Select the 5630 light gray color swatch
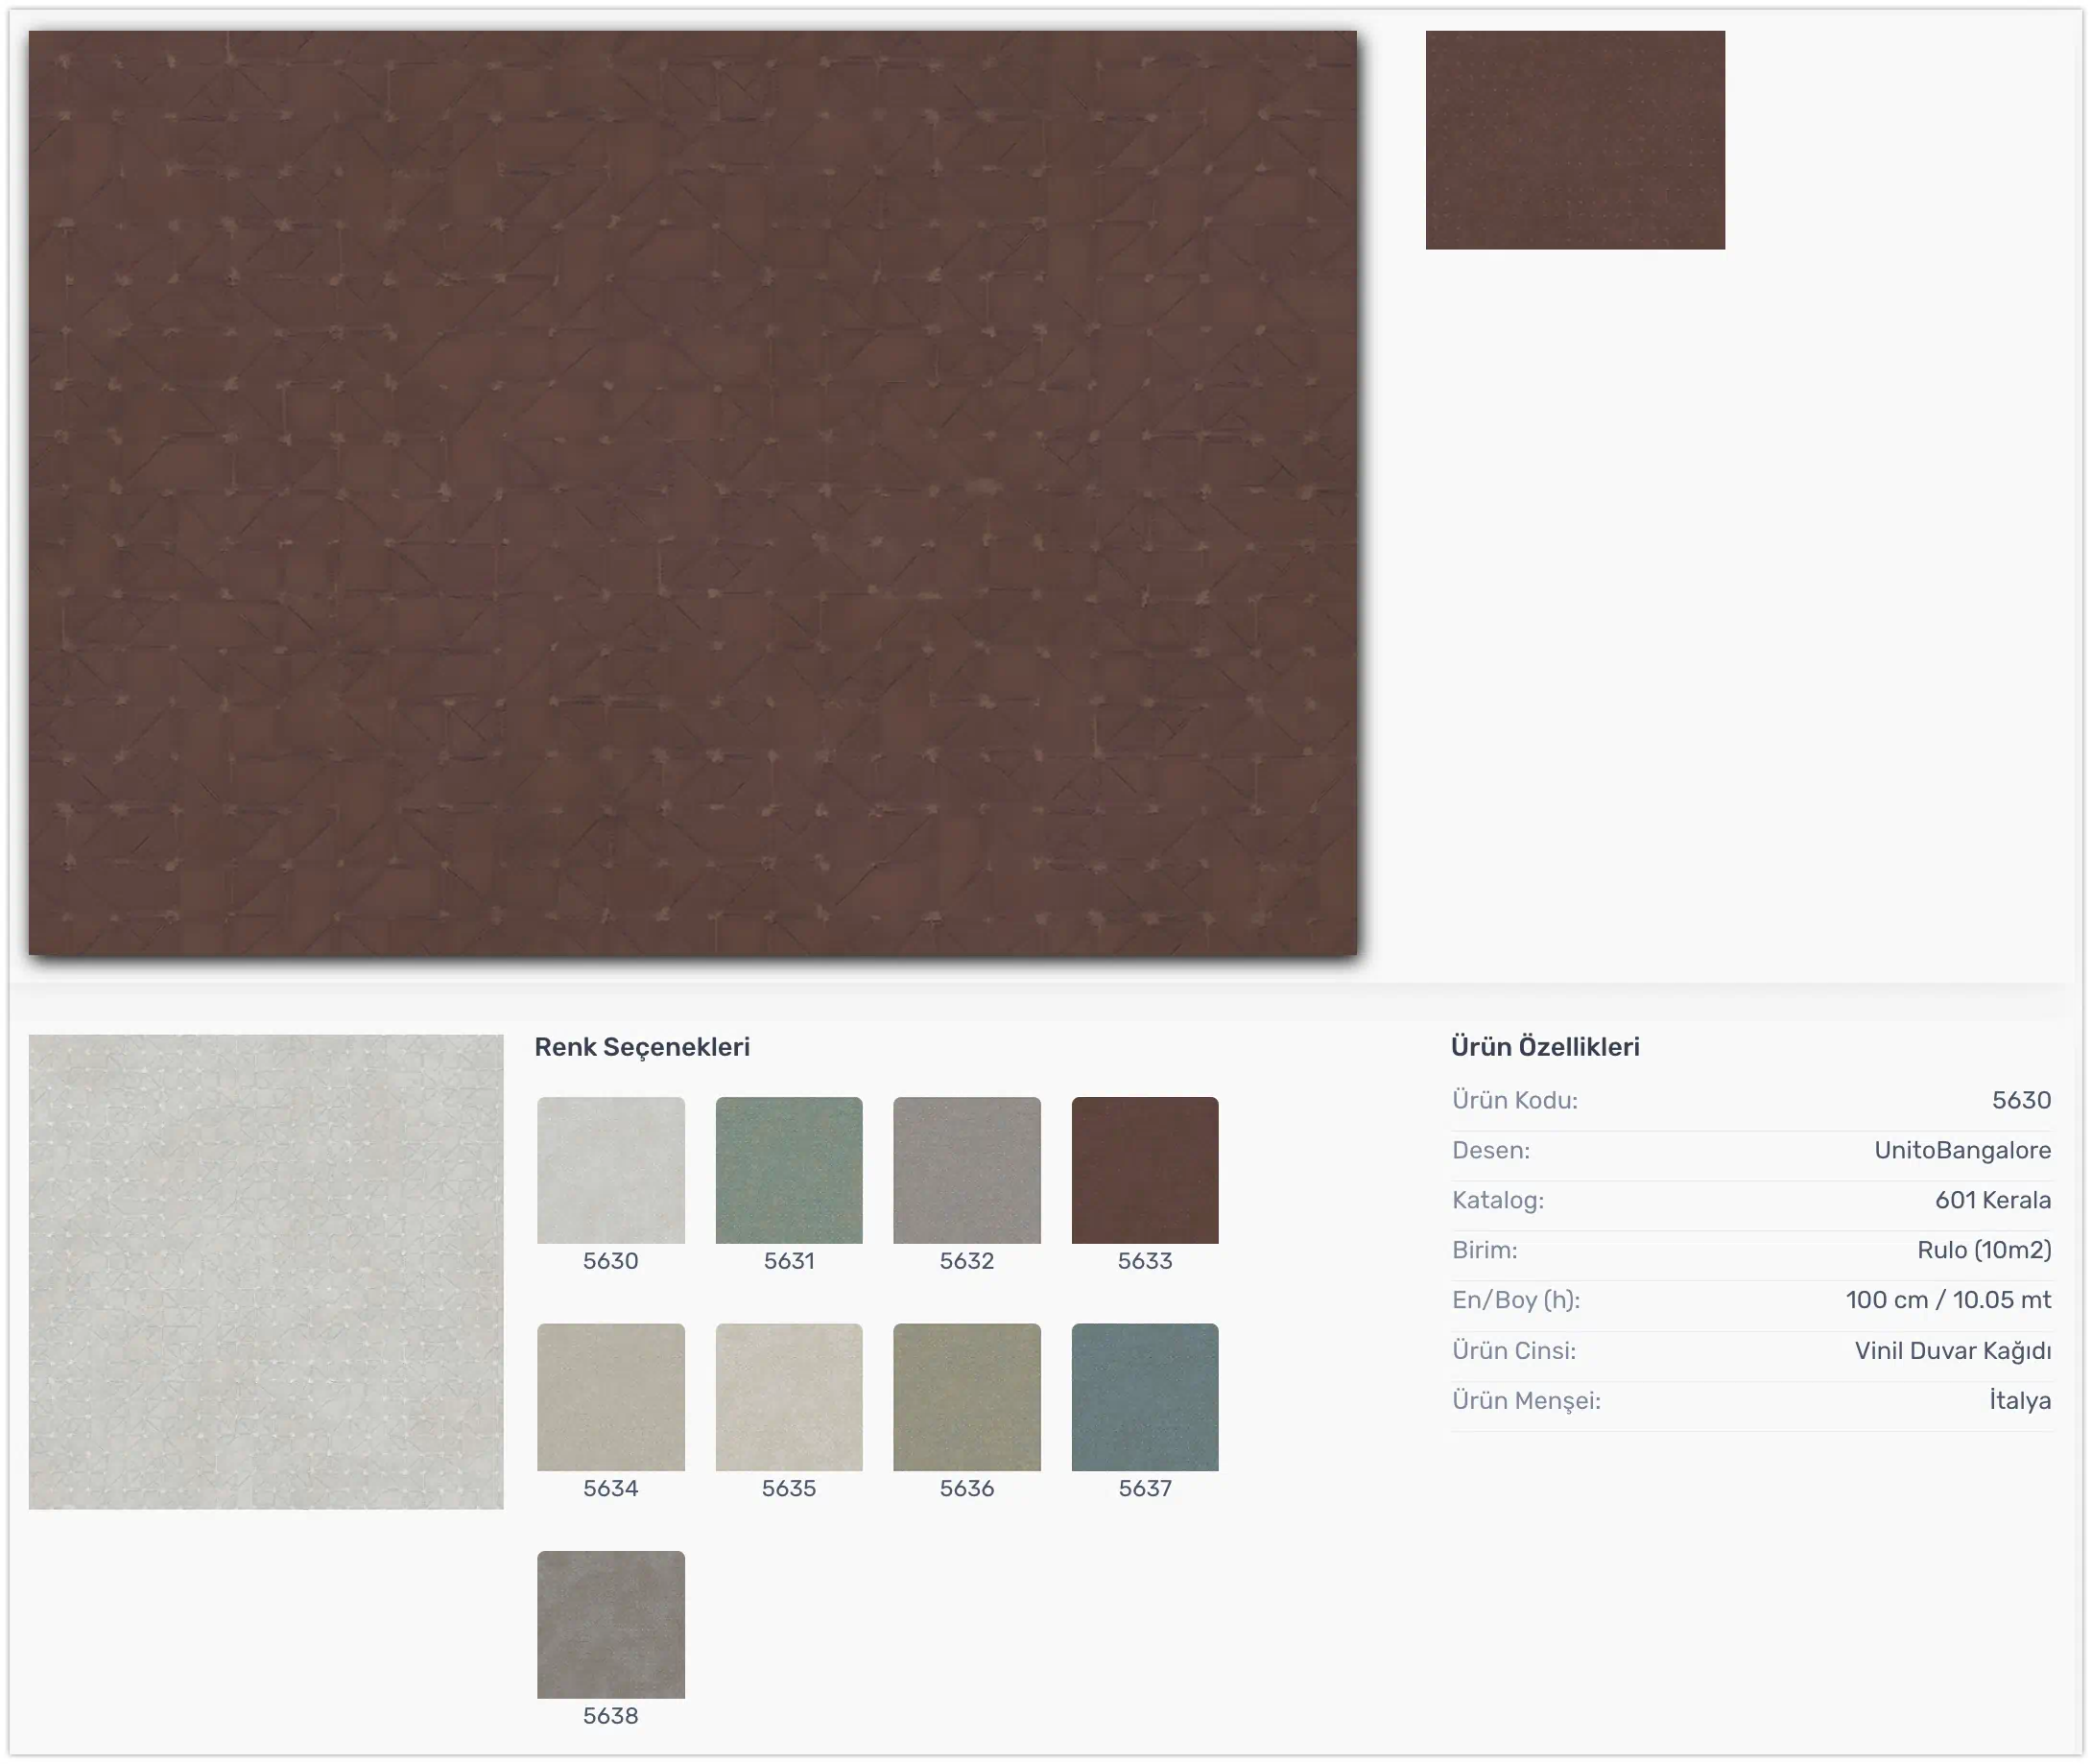 pos(610,1170)
